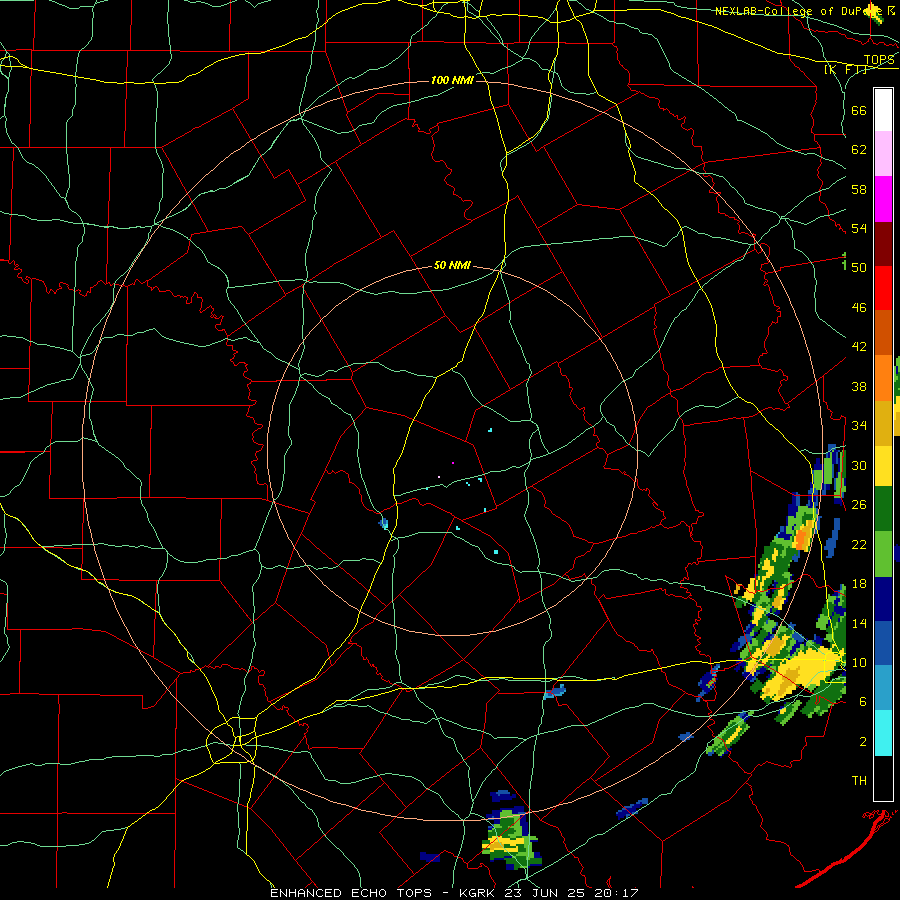Click the '26' legend value
Viewport: 900px width, 900px height.
pos(859,505)
